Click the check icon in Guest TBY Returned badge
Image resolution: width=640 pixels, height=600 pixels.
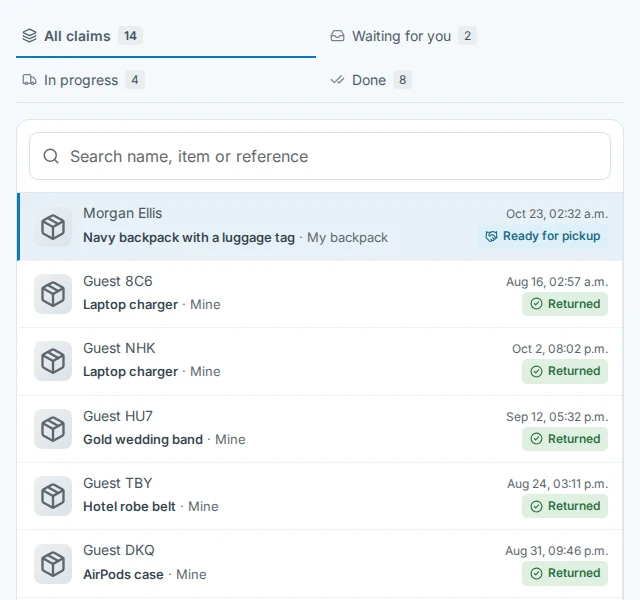click(x=536, y=506)
